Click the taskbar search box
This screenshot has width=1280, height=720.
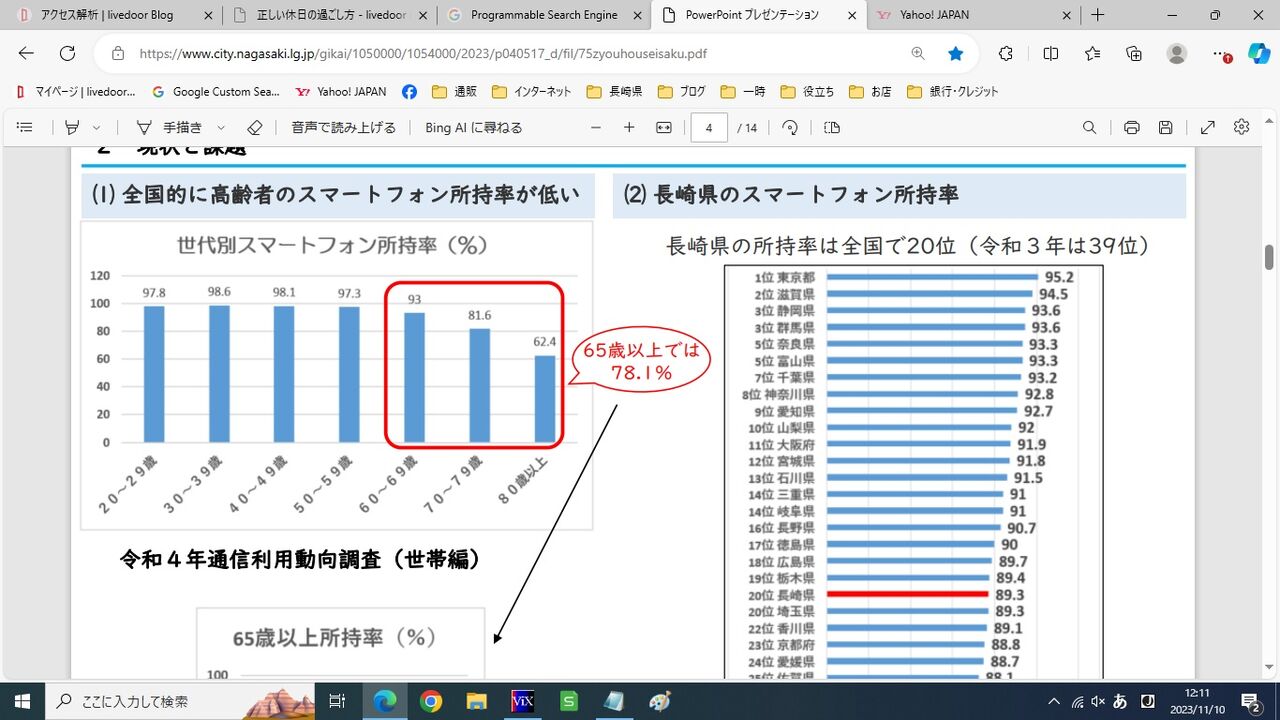click(x=181, y=701)
